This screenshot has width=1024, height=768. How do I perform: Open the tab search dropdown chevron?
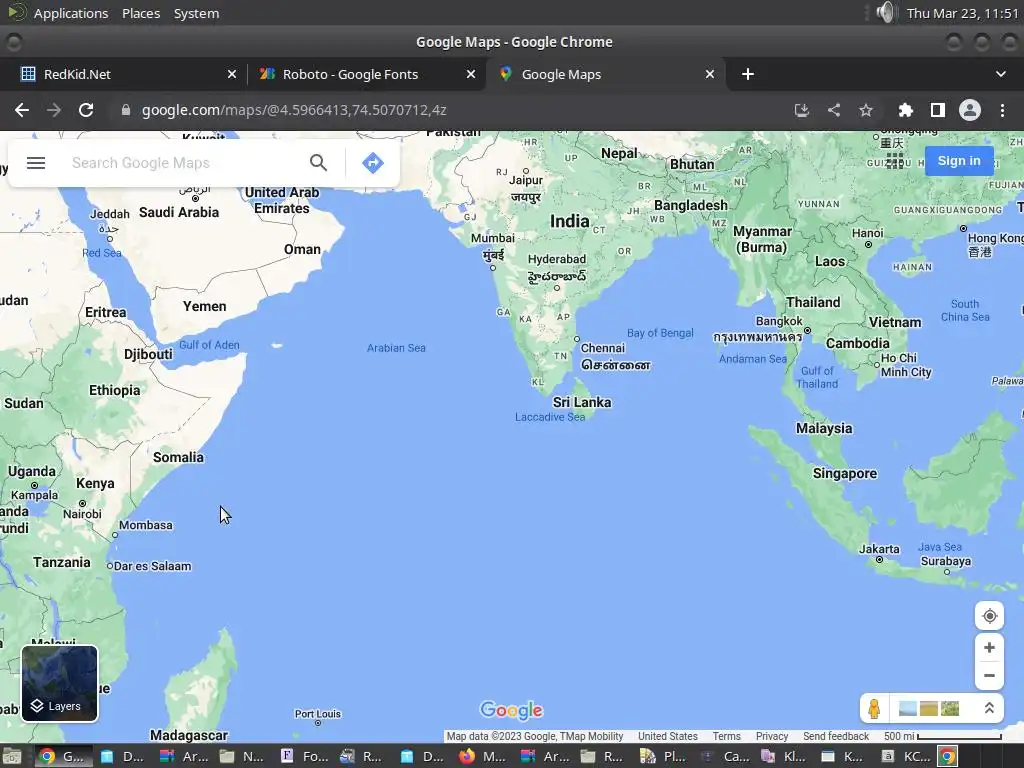point(1000,74)
